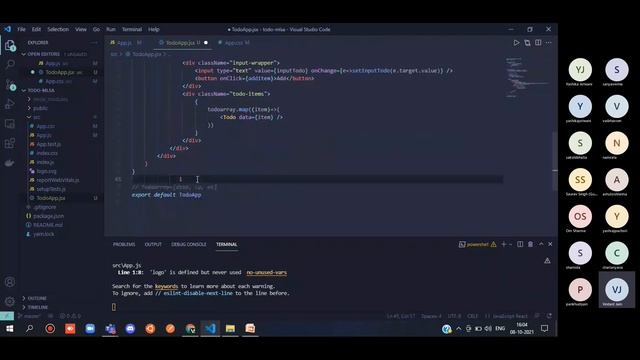
Task: Open Discord from the taskbar
Action: (130, 329)
